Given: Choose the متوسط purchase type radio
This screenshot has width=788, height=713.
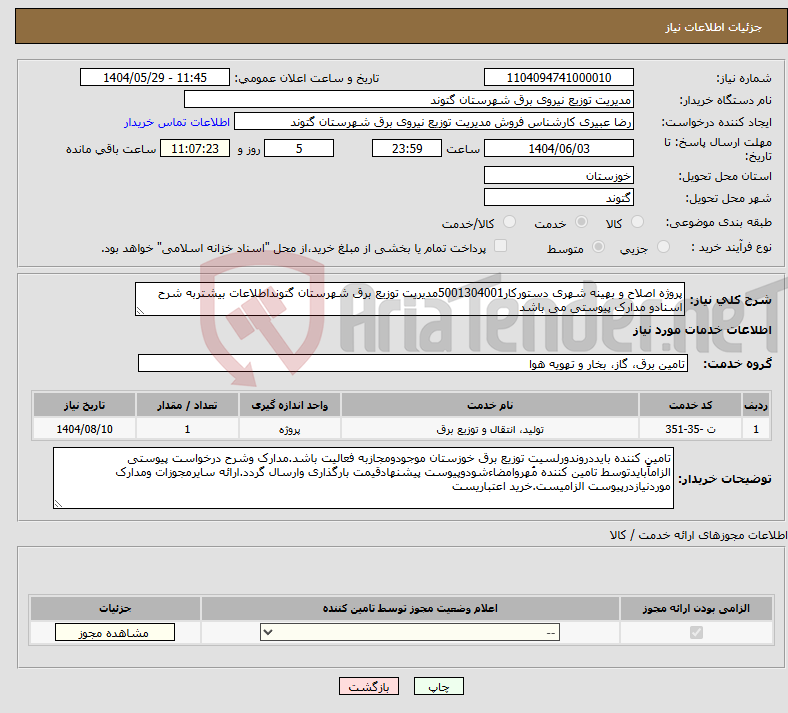Looking at the screenshot, I should [x=598, y=247].
